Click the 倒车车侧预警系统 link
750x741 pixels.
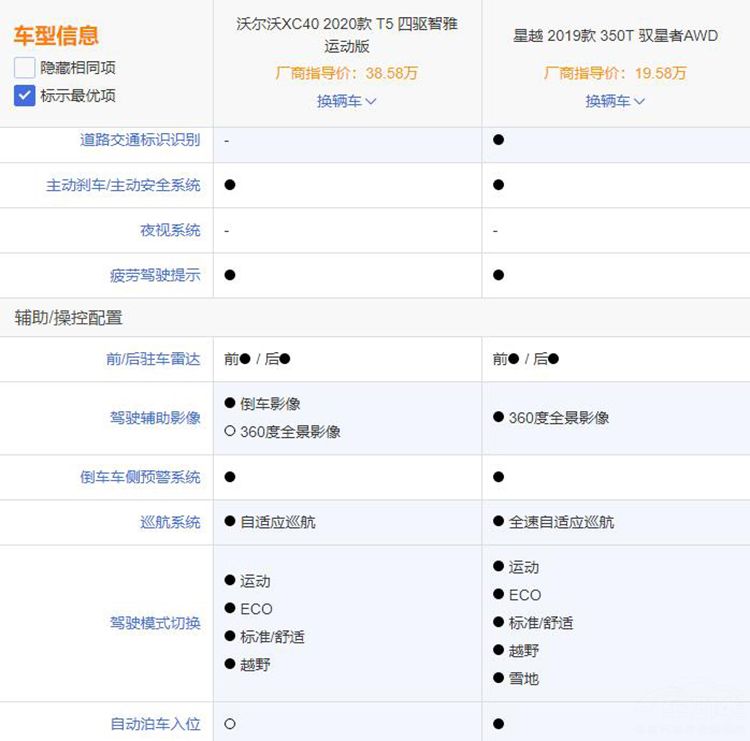[140, 477]
